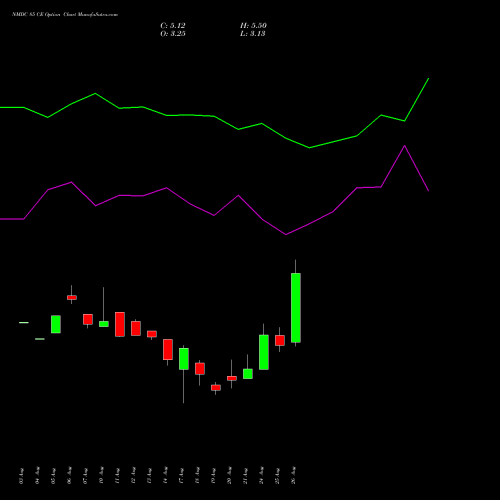Select the open value O: 3.25
Screen dimensions: 500x500
pyautogui.click(x=173, y=34)
